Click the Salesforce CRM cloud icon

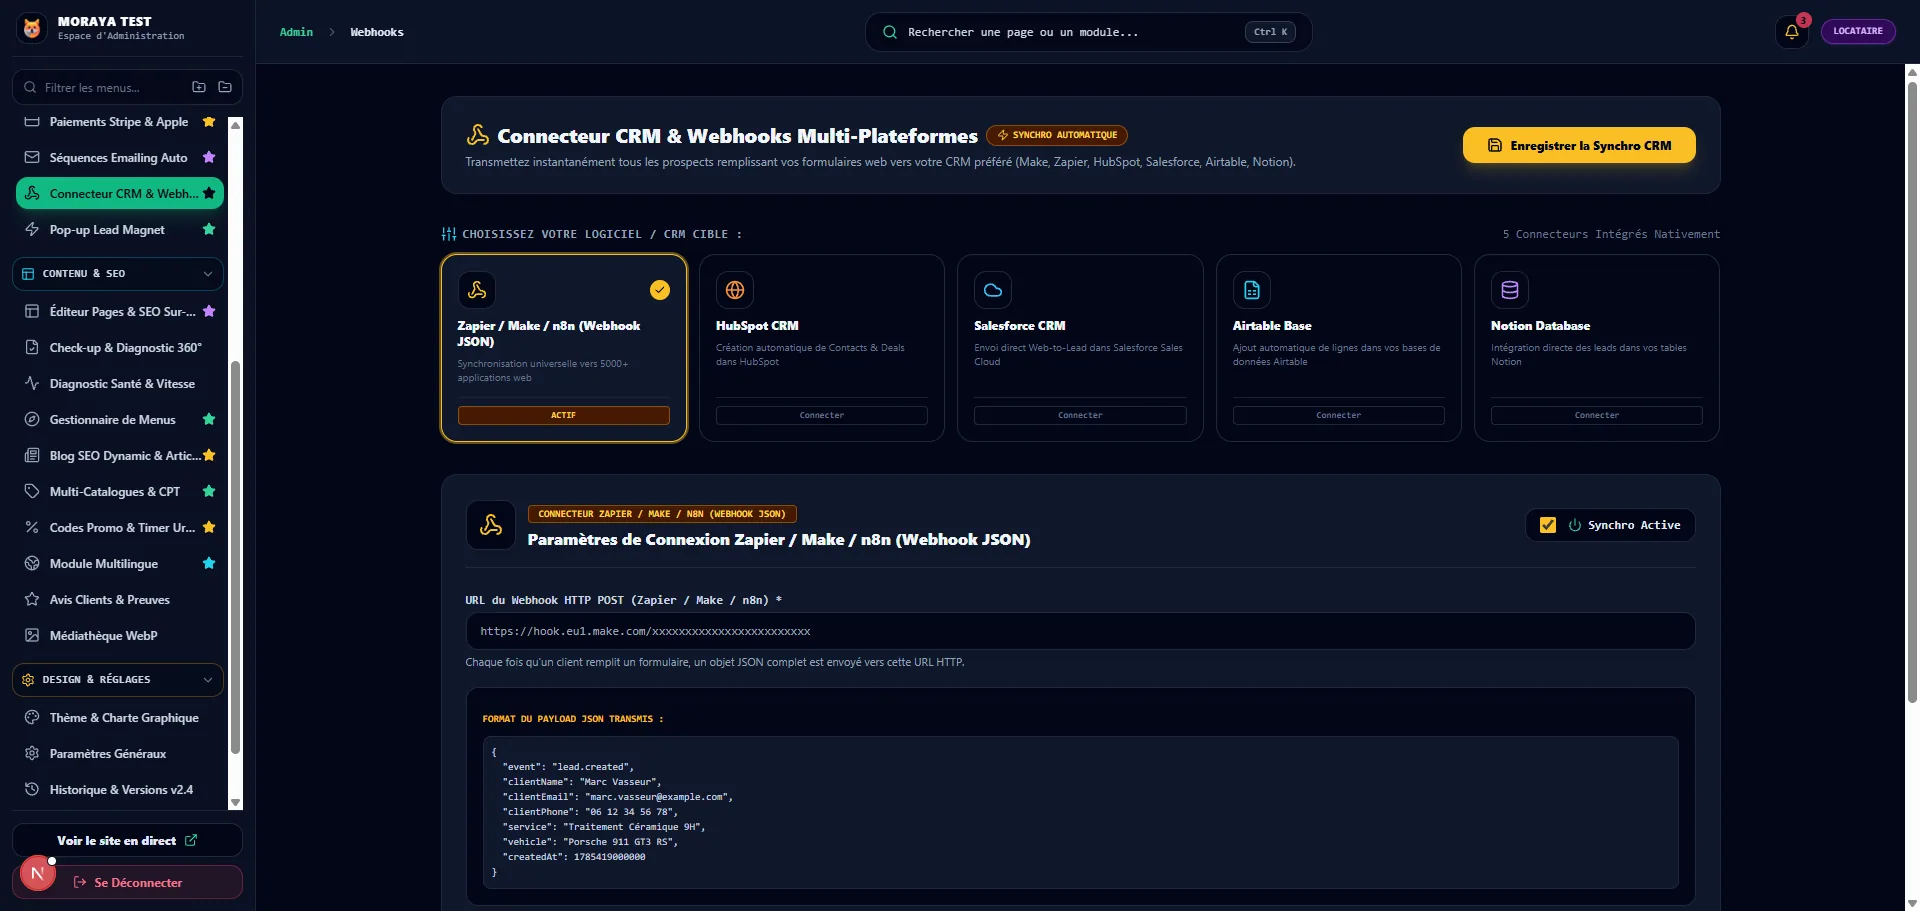tap(993, 290)
